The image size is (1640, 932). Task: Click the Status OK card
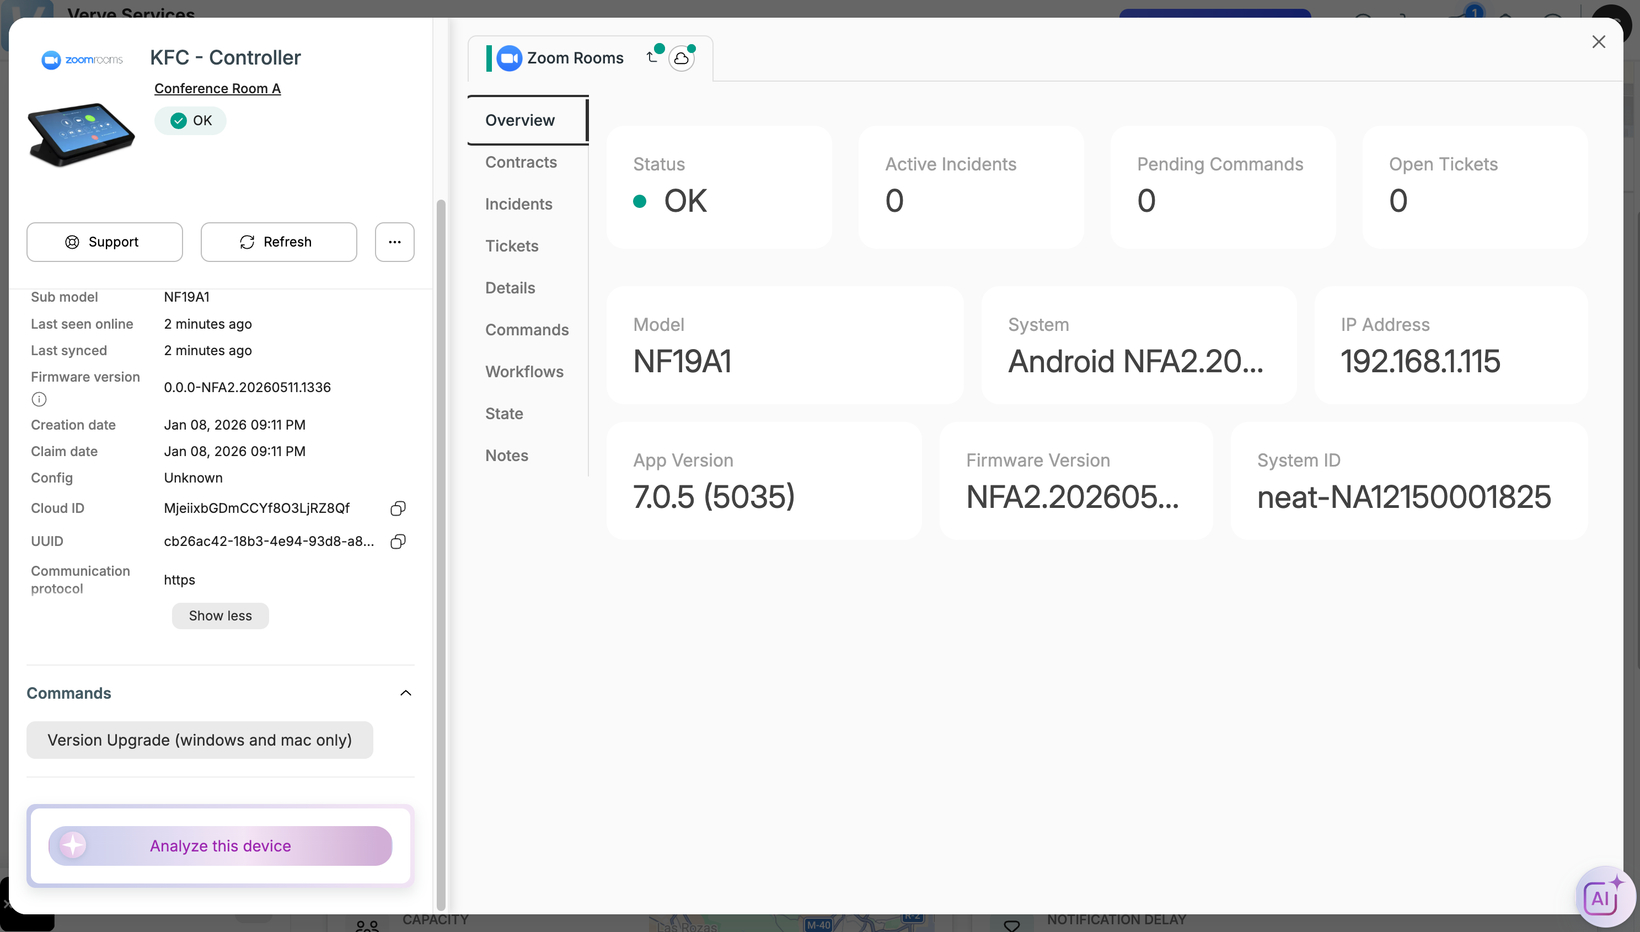[720, 187]
